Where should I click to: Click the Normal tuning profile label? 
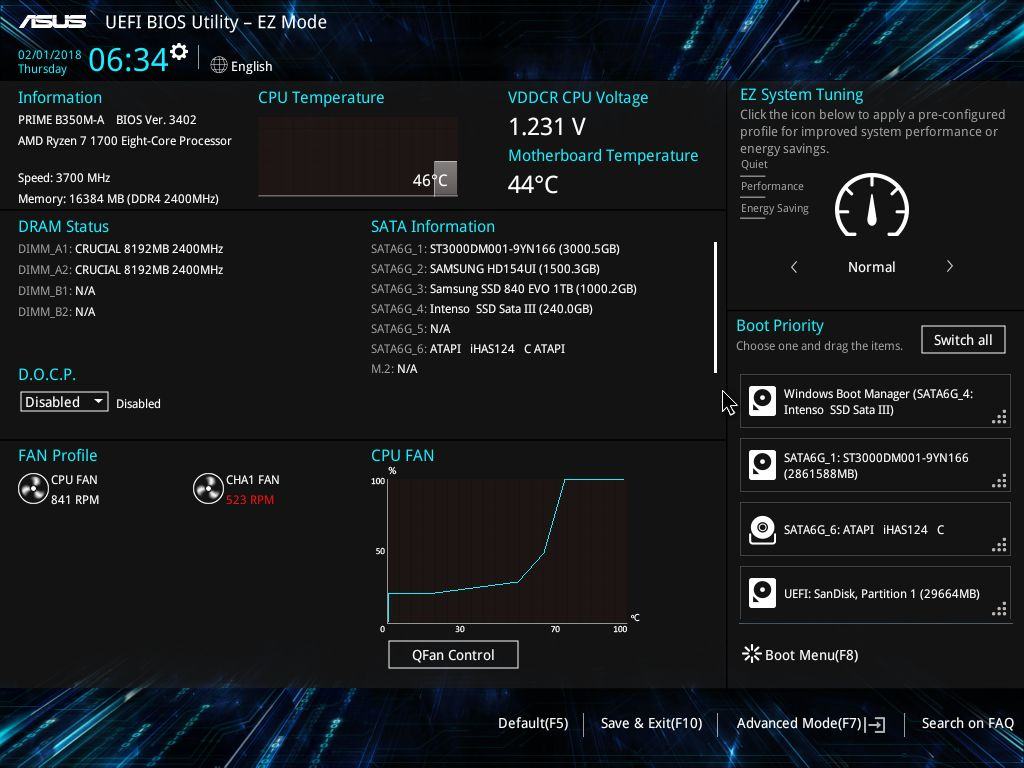pos(872,267)
